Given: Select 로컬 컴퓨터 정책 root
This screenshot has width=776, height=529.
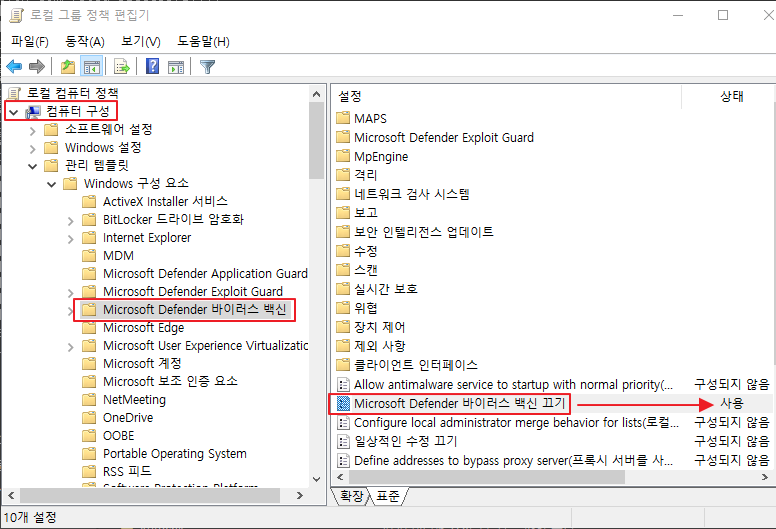Looking at the screenshot, I should click(72, 93).
